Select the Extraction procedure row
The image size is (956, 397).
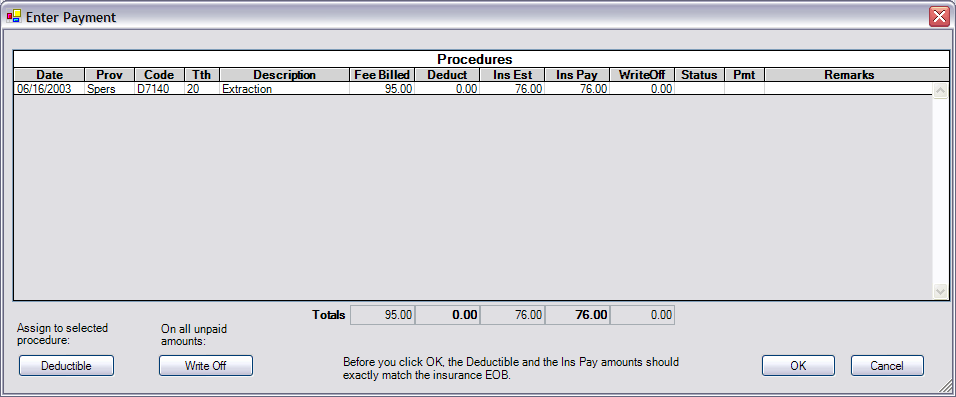473,88
